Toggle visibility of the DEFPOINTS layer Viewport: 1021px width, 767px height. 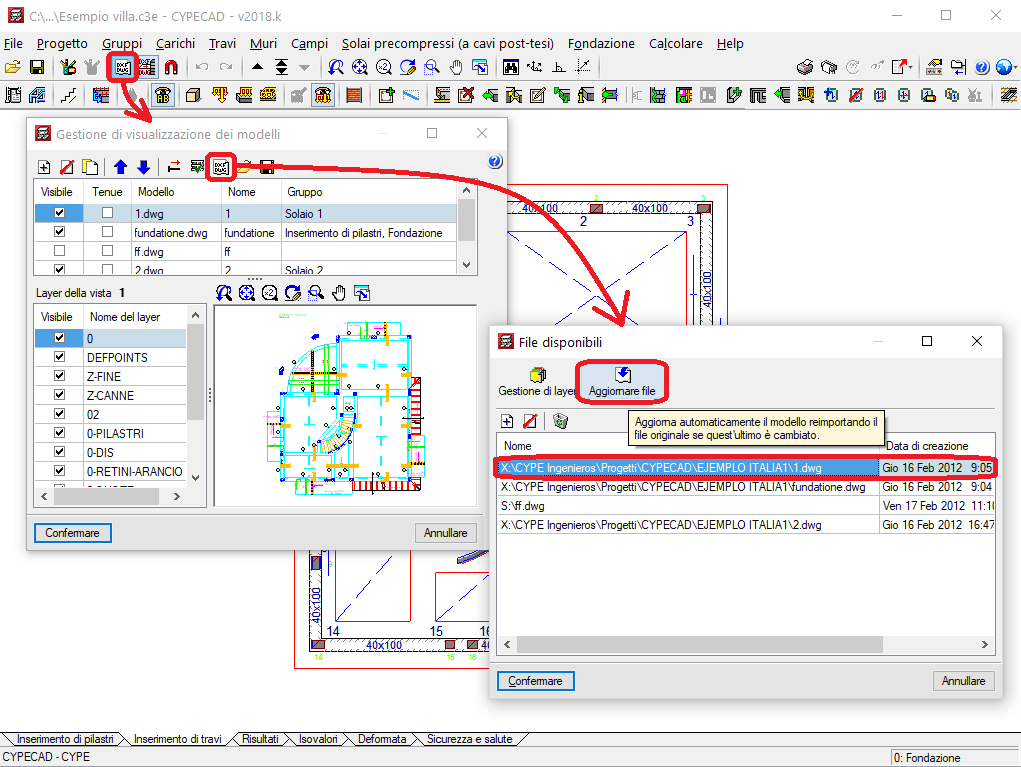[x=59, y=356]
